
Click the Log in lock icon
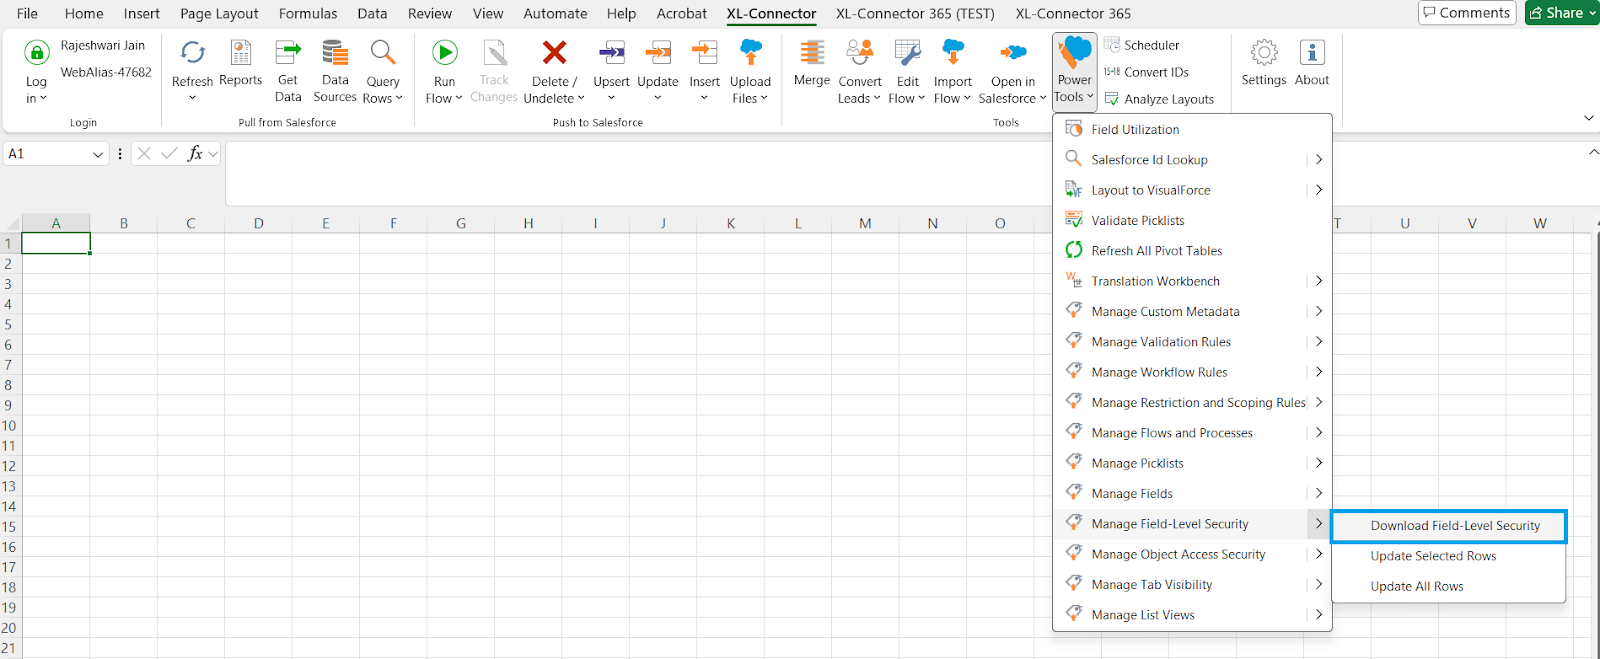[x=37, y=53]
